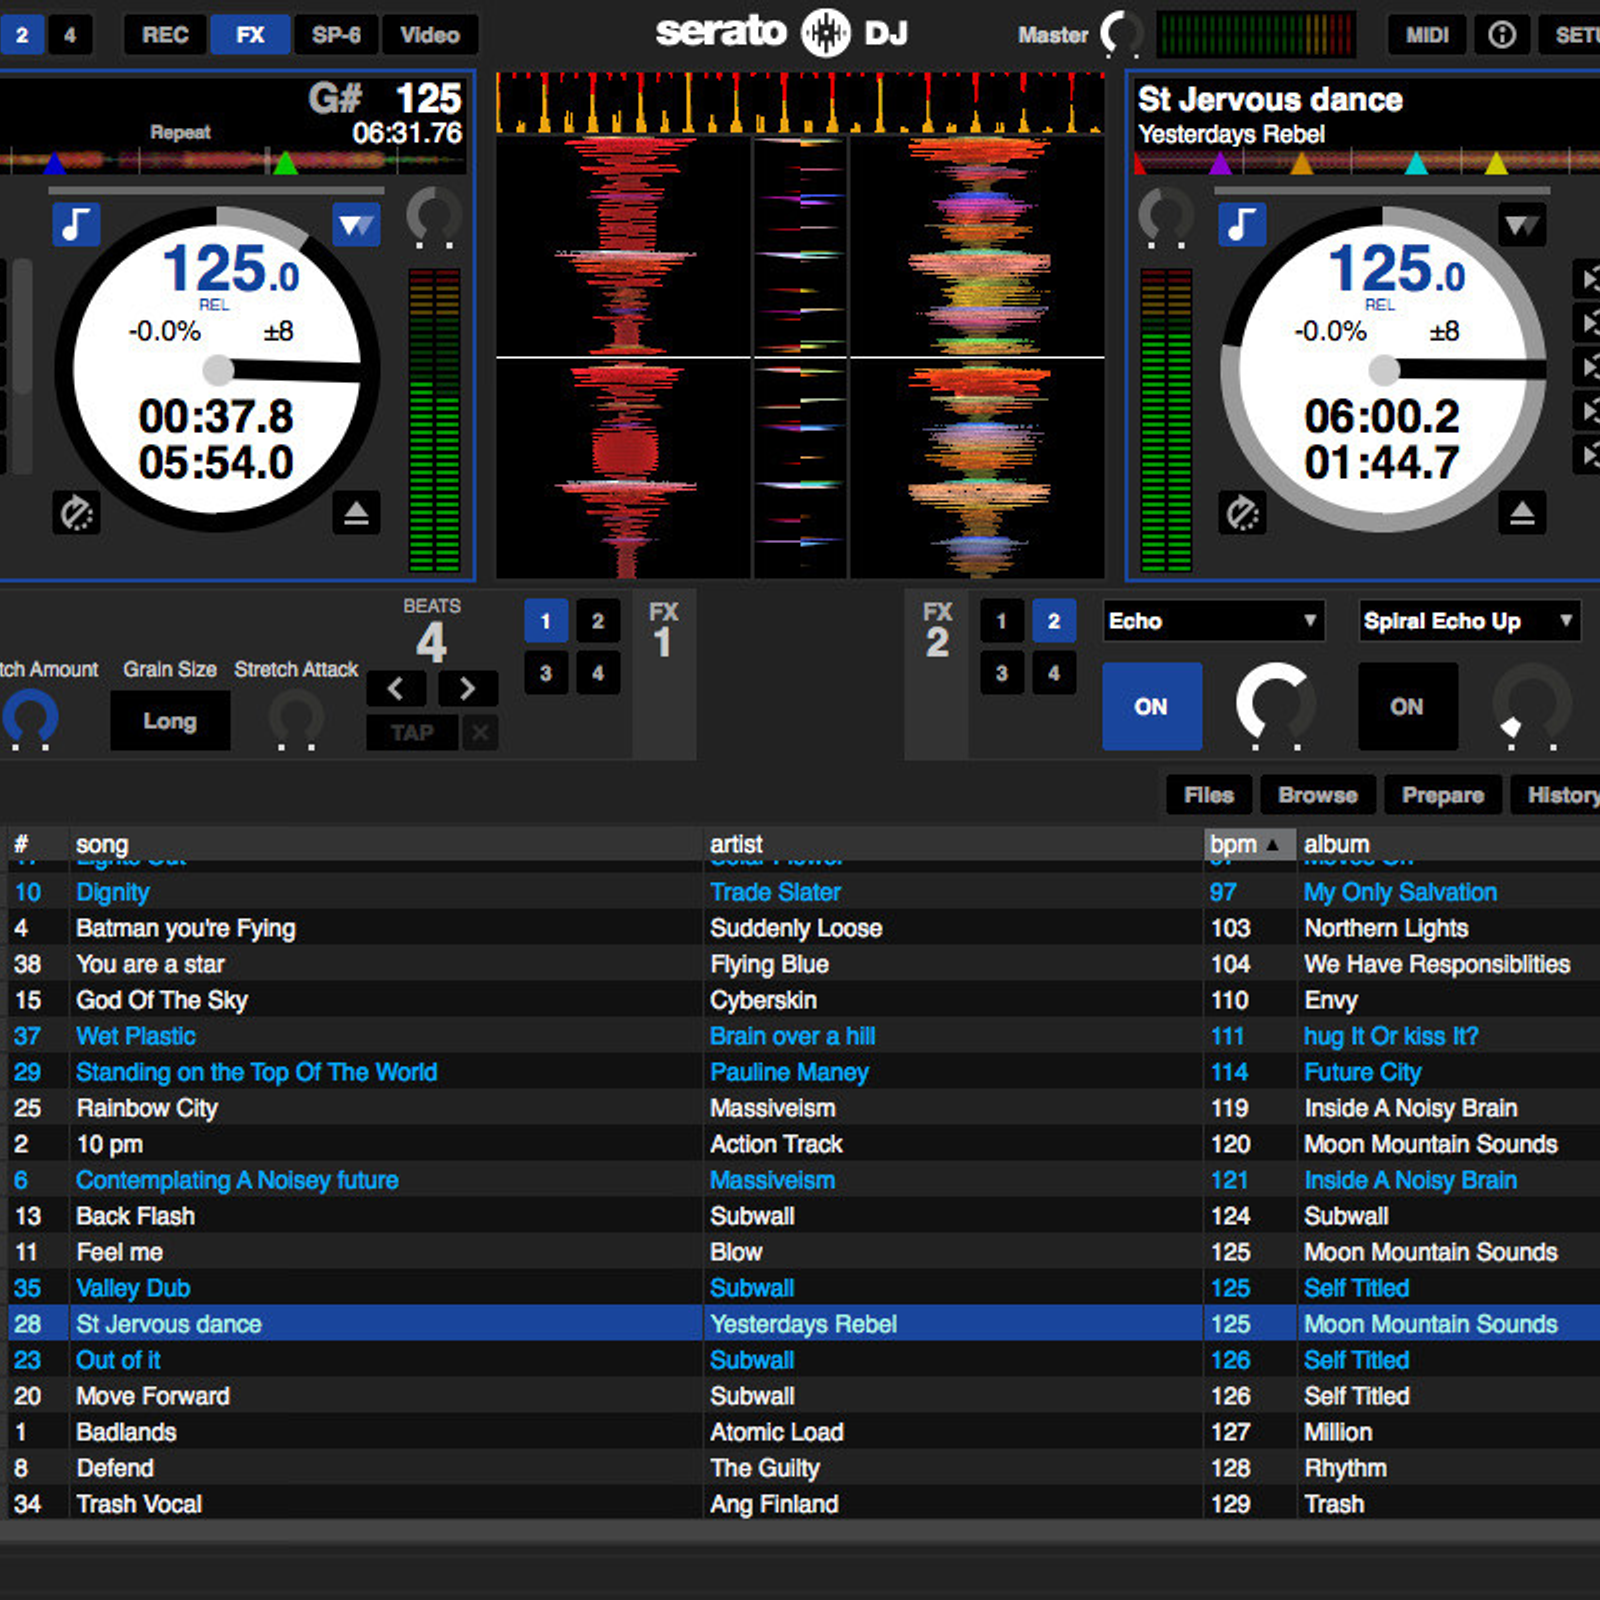The image size is (1600, 1600).
Task: Click yellow cue marker on right overview
Action: tap(1496, 162)
